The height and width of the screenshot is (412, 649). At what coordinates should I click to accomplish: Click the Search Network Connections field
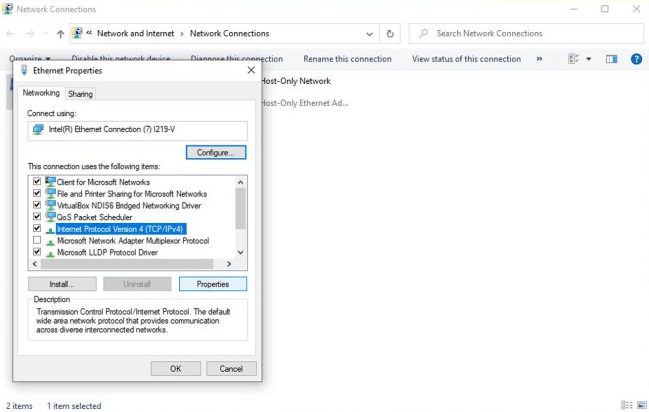[x=526, y=34]
